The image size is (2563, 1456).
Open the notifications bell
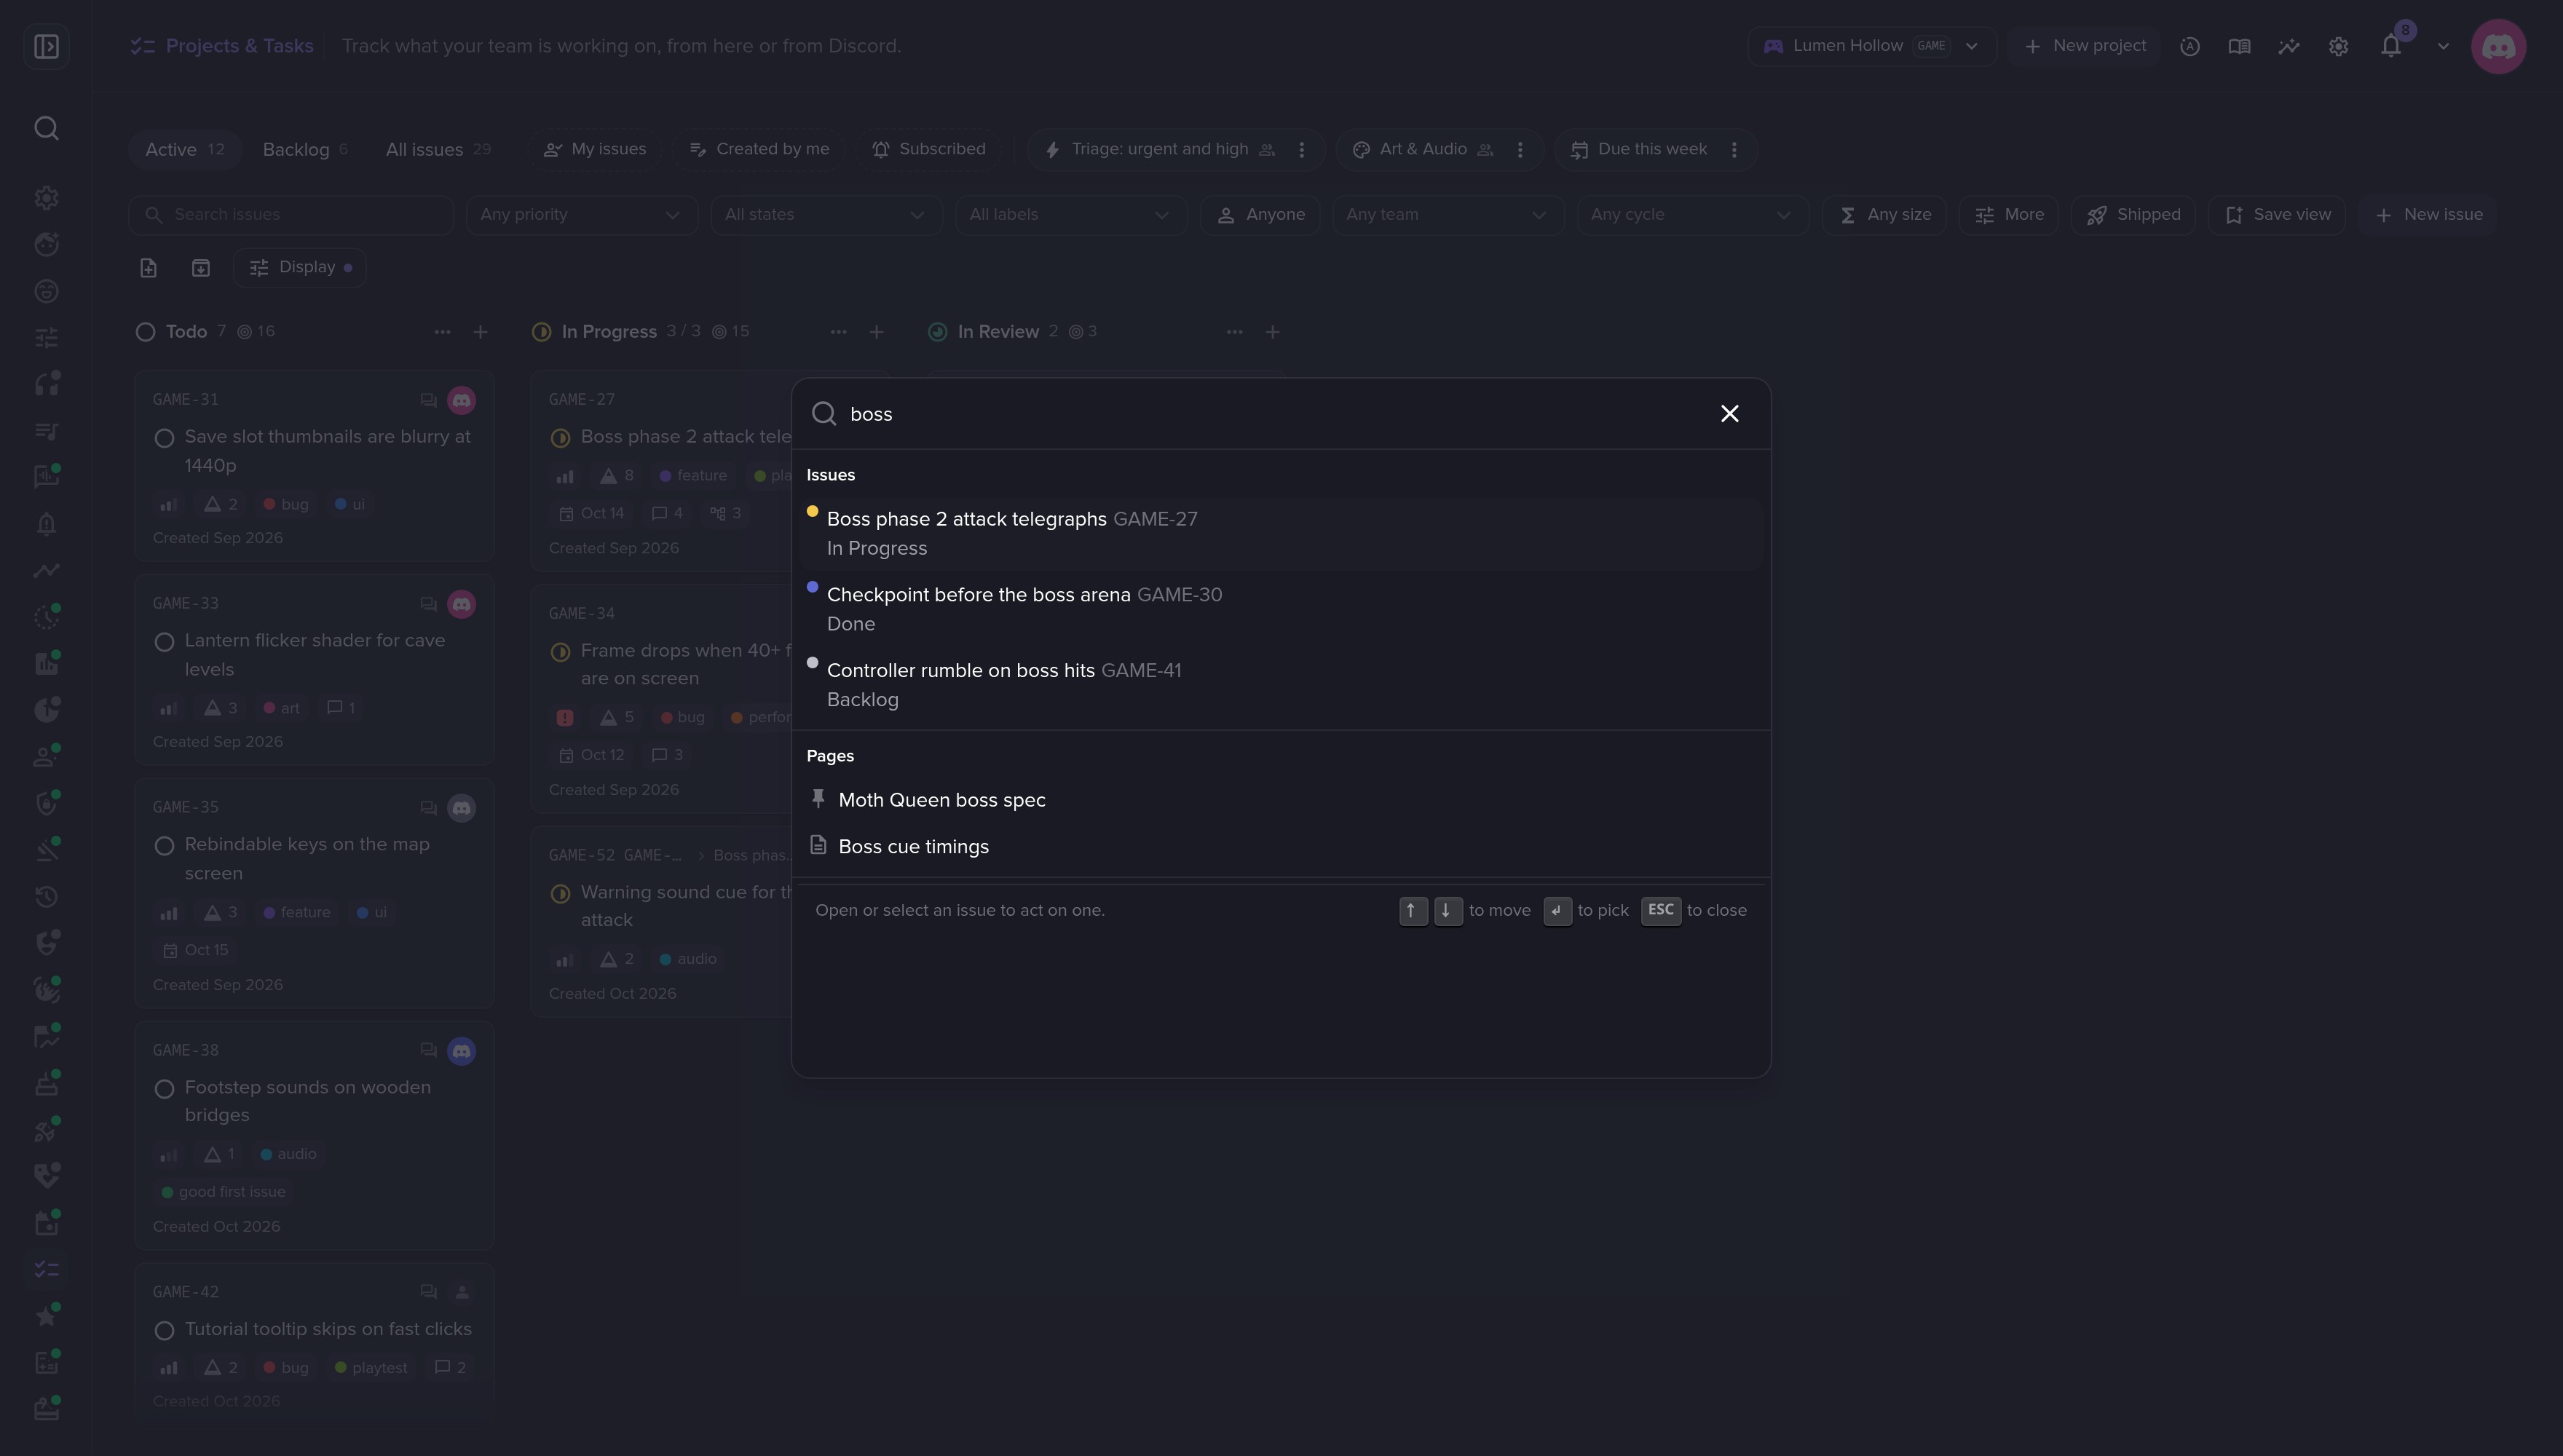click(2391, 46)
